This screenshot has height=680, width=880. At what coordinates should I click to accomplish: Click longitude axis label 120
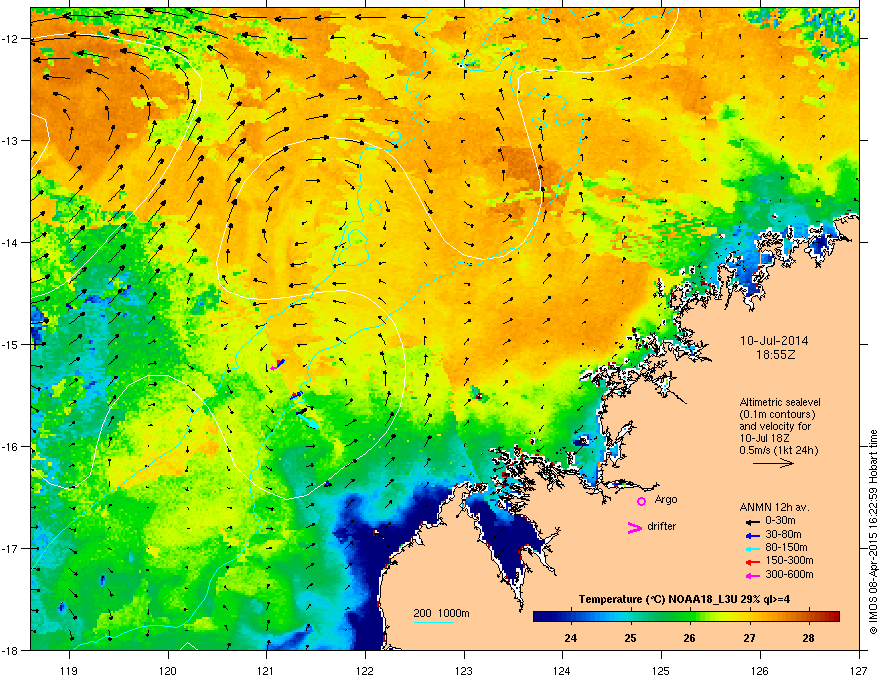[168, 670]
